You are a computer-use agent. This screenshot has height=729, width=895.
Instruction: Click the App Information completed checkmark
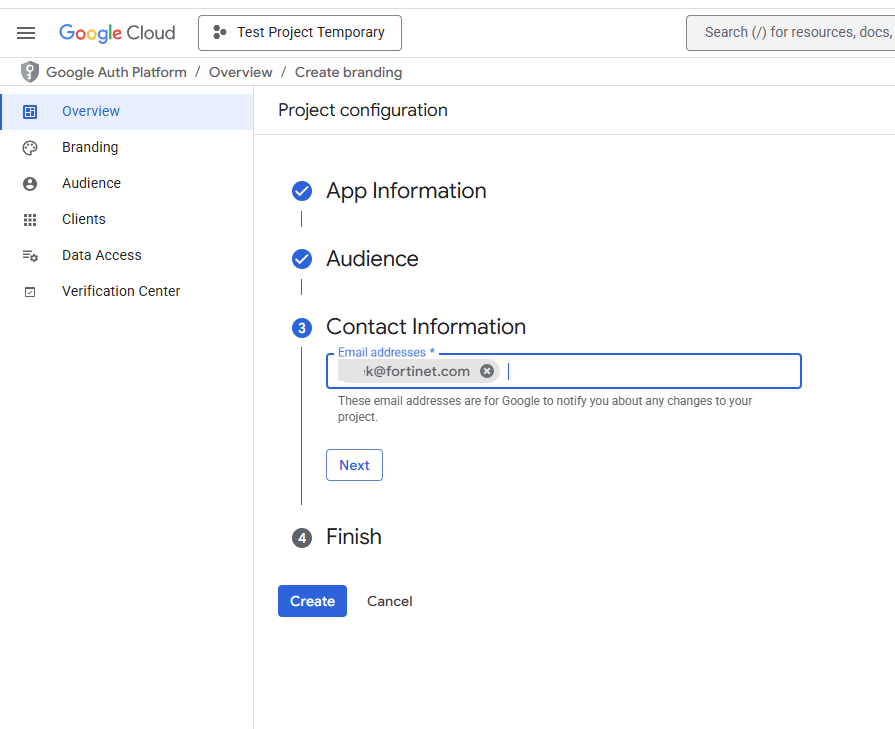(x=302, y=190)
